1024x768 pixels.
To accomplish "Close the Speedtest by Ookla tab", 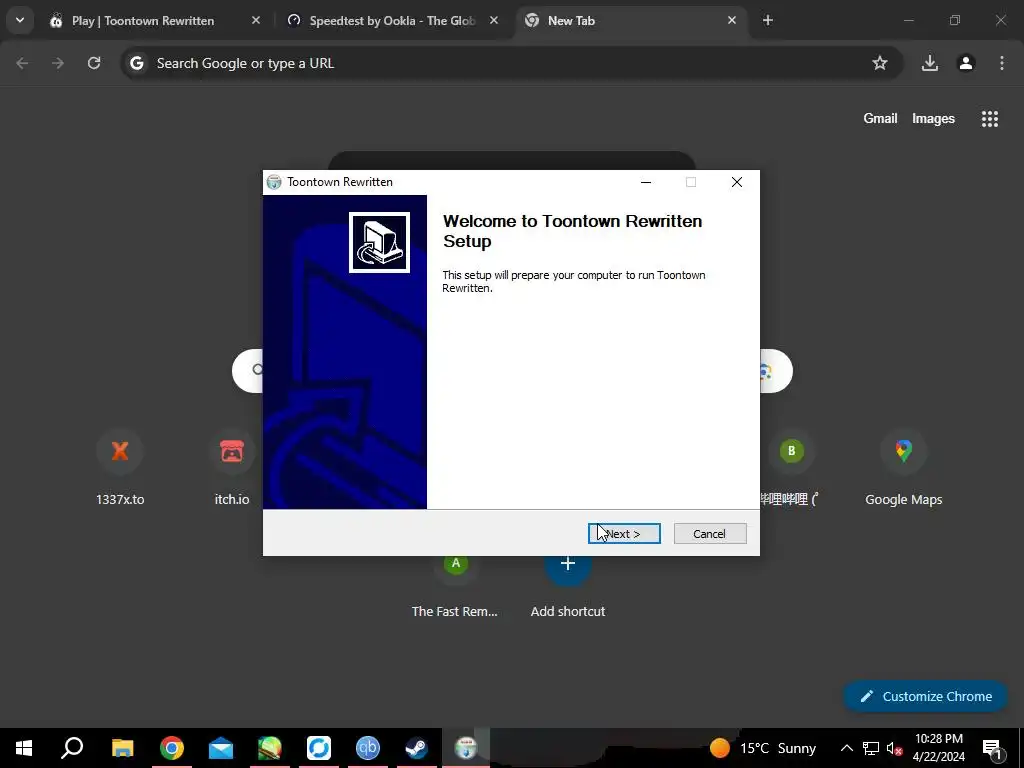I will (x=494, y=20).
